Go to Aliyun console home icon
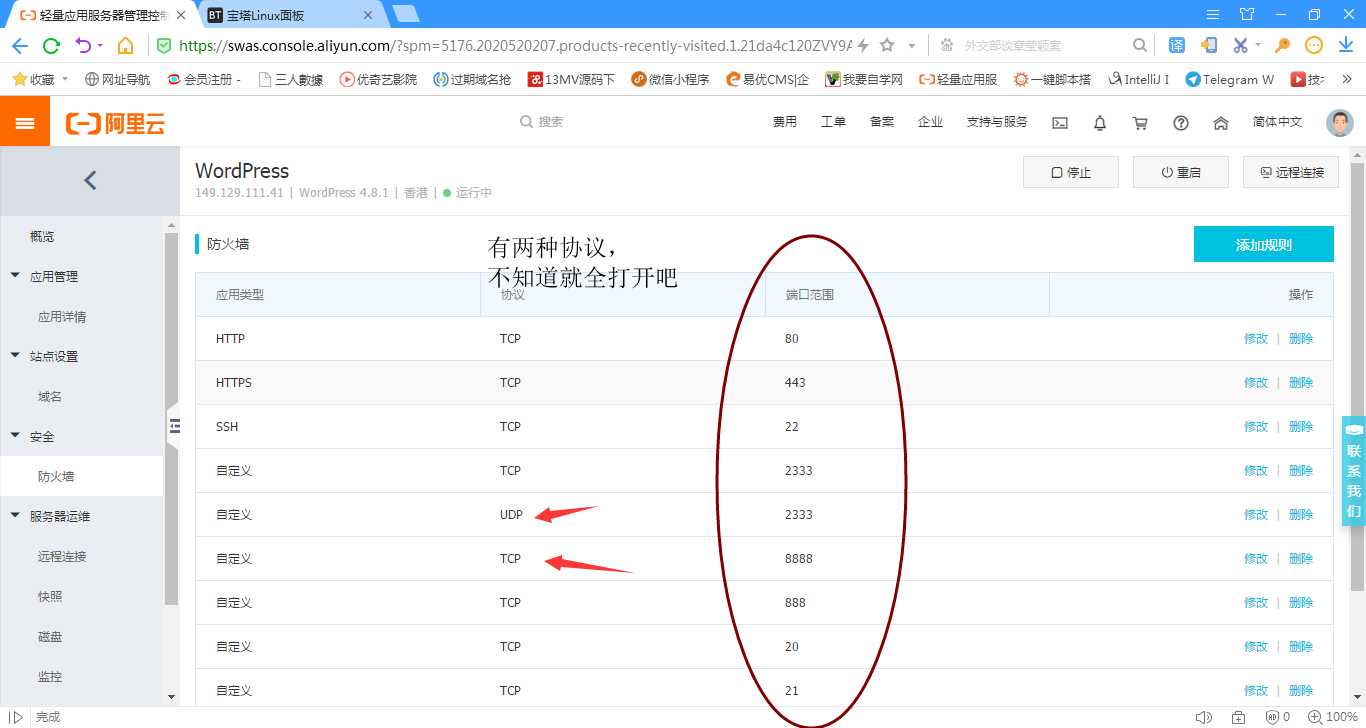This screenshot has height=728, width=1366. (x=1221, y=122)
